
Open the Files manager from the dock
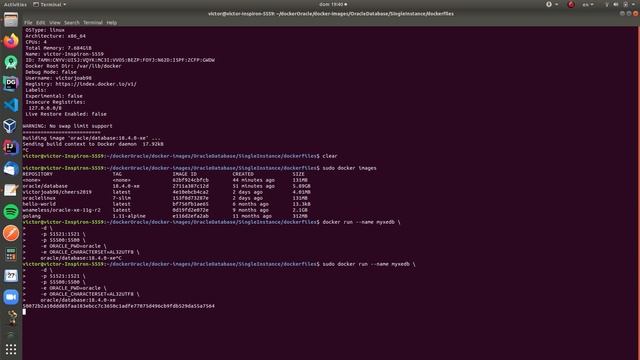[11, 20]
